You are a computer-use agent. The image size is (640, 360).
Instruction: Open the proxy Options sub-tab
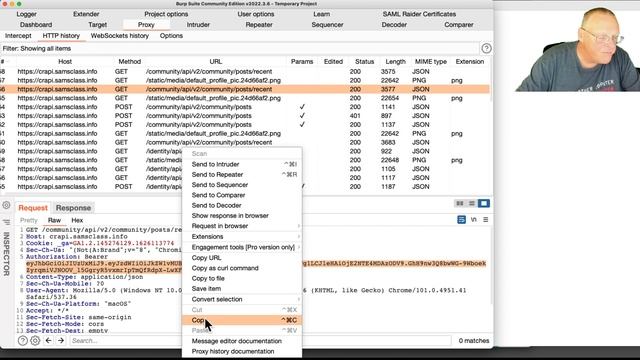(x=171, y=36)
